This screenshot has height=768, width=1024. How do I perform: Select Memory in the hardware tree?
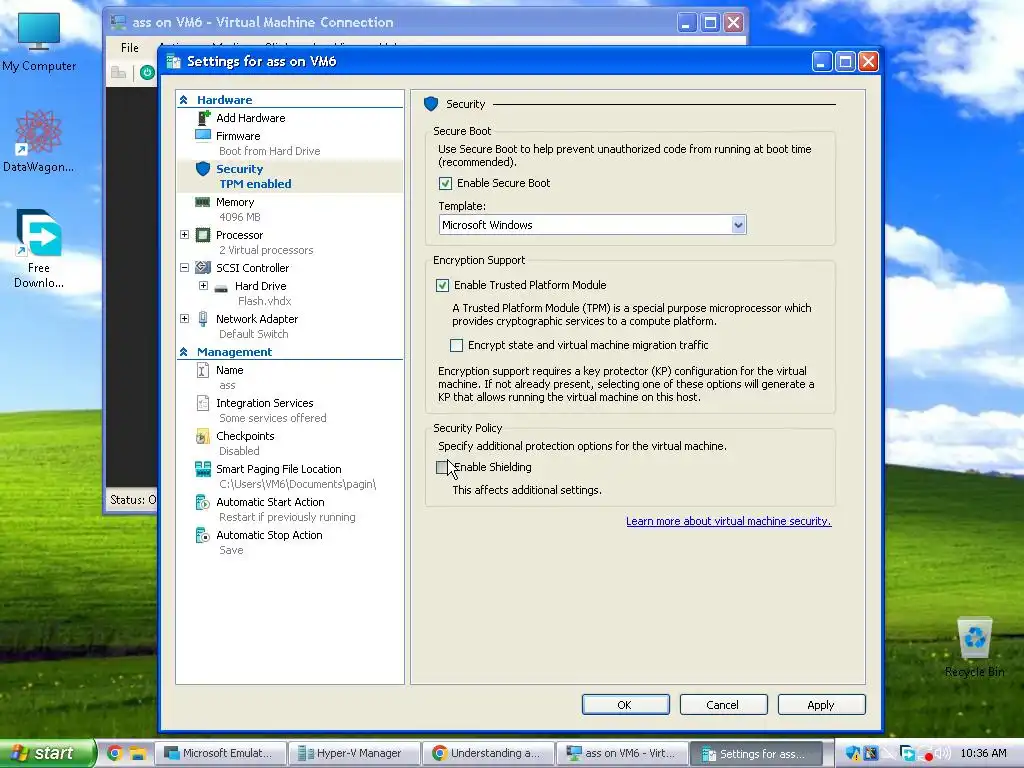[x=235, y=202]
